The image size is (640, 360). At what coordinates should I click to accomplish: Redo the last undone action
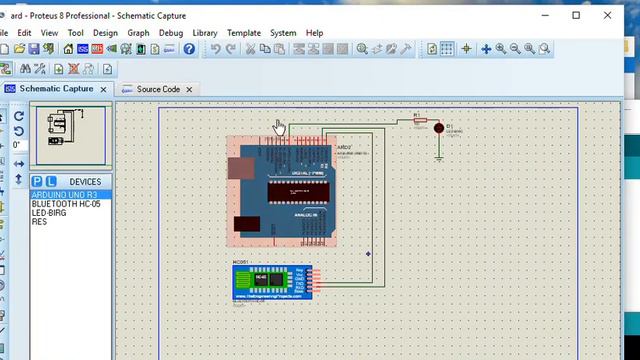point(231,49)
